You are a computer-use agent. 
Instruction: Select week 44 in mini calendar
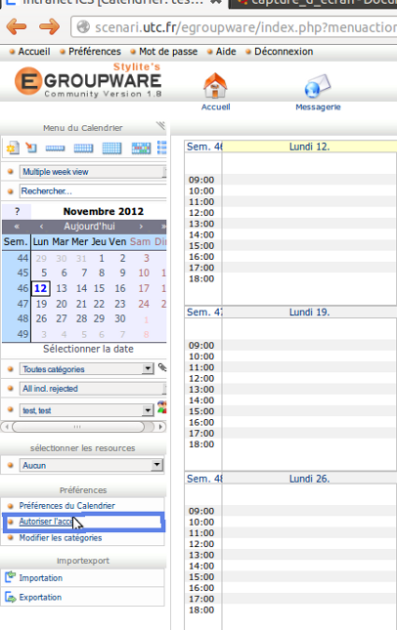pyautogui.click(x=23, y=258)
